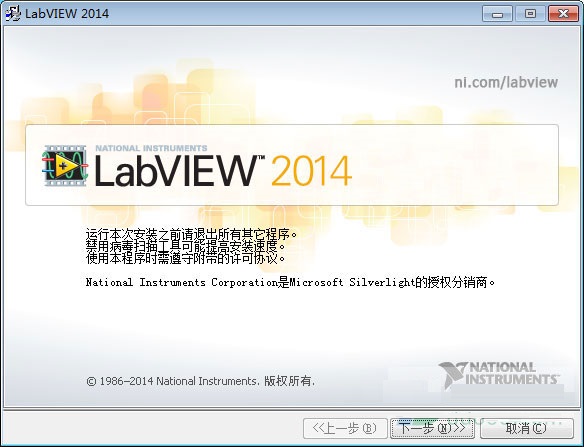
Task: Minimize the LabVIEW 2014 installer window
Action: pos(497,14)
